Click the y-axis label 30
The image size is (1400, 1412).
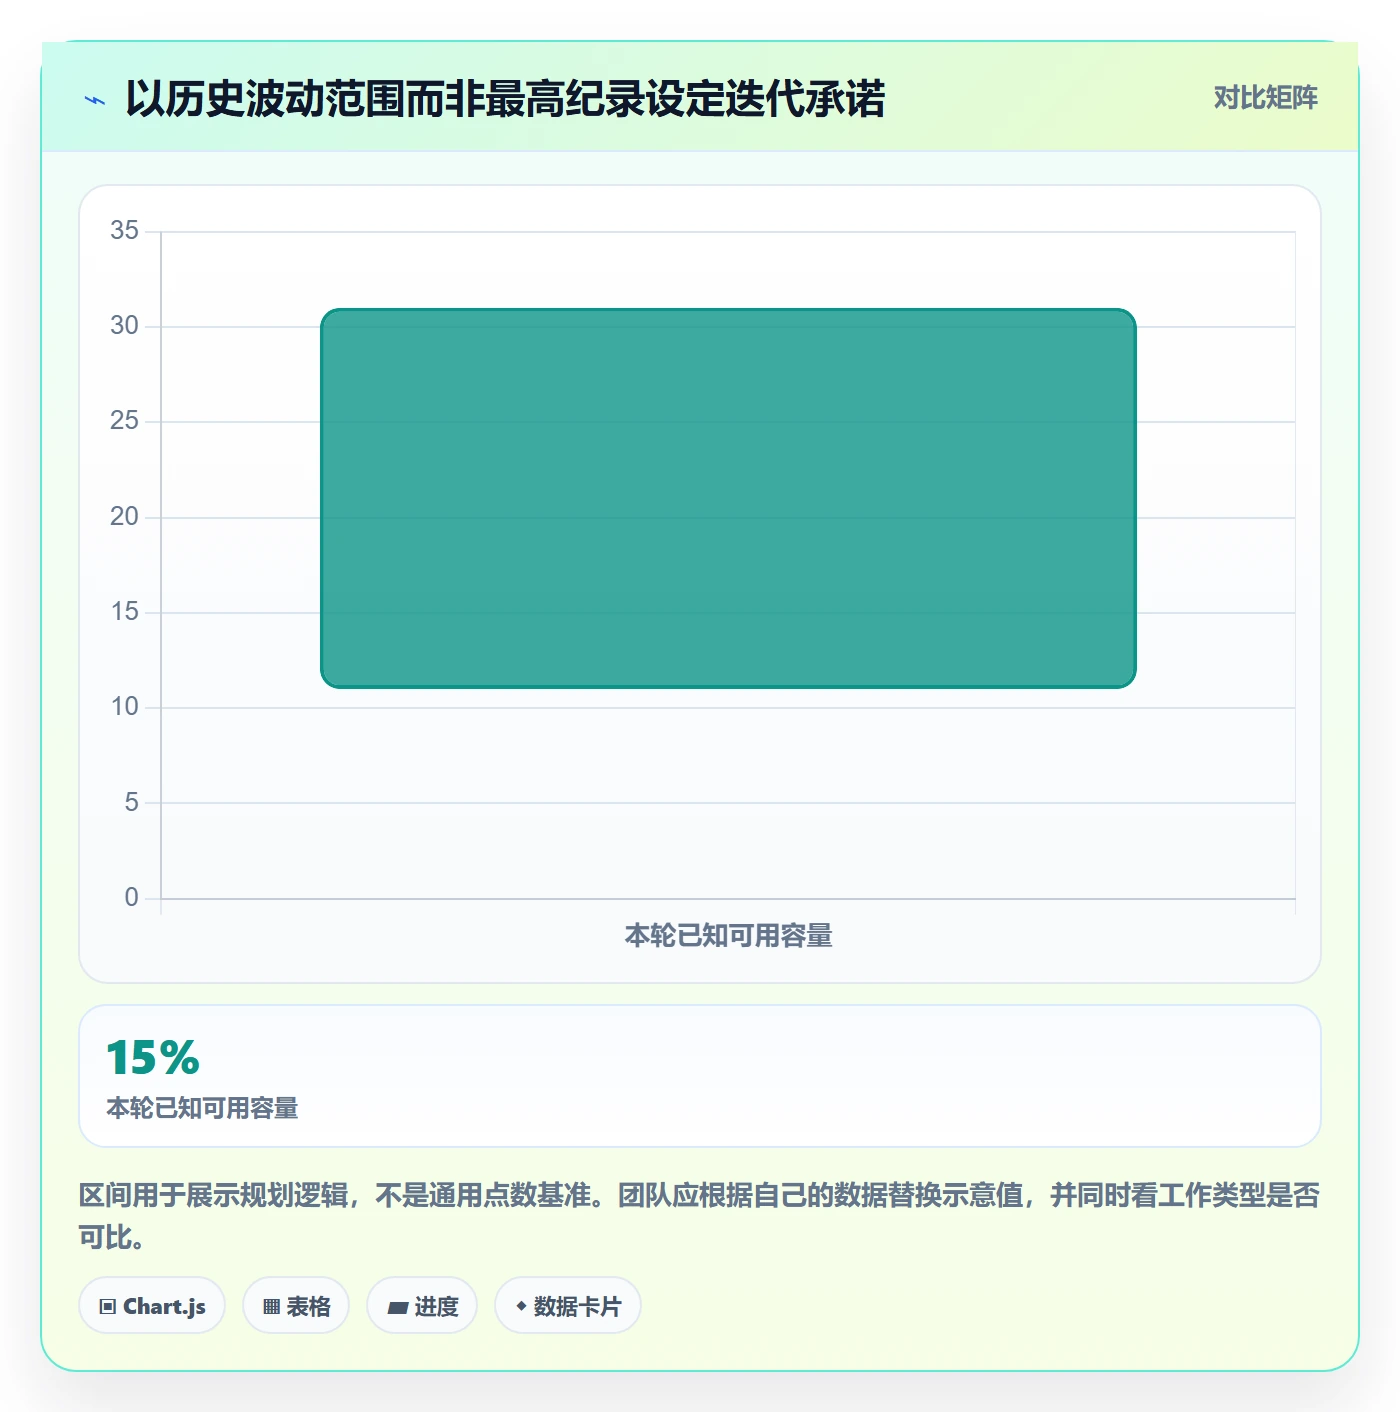(x=125, y=326)
